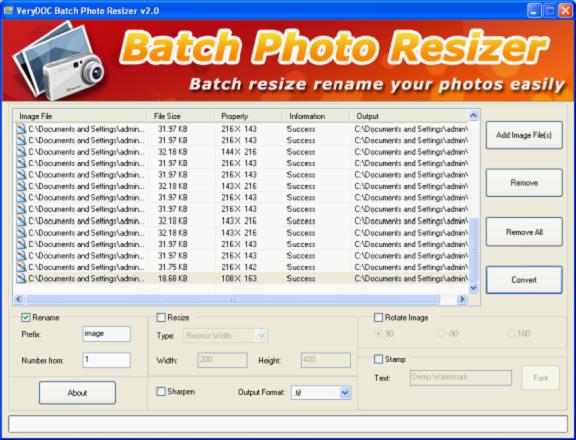Tick the Sharpen checkbox

(x=161, y=392)
